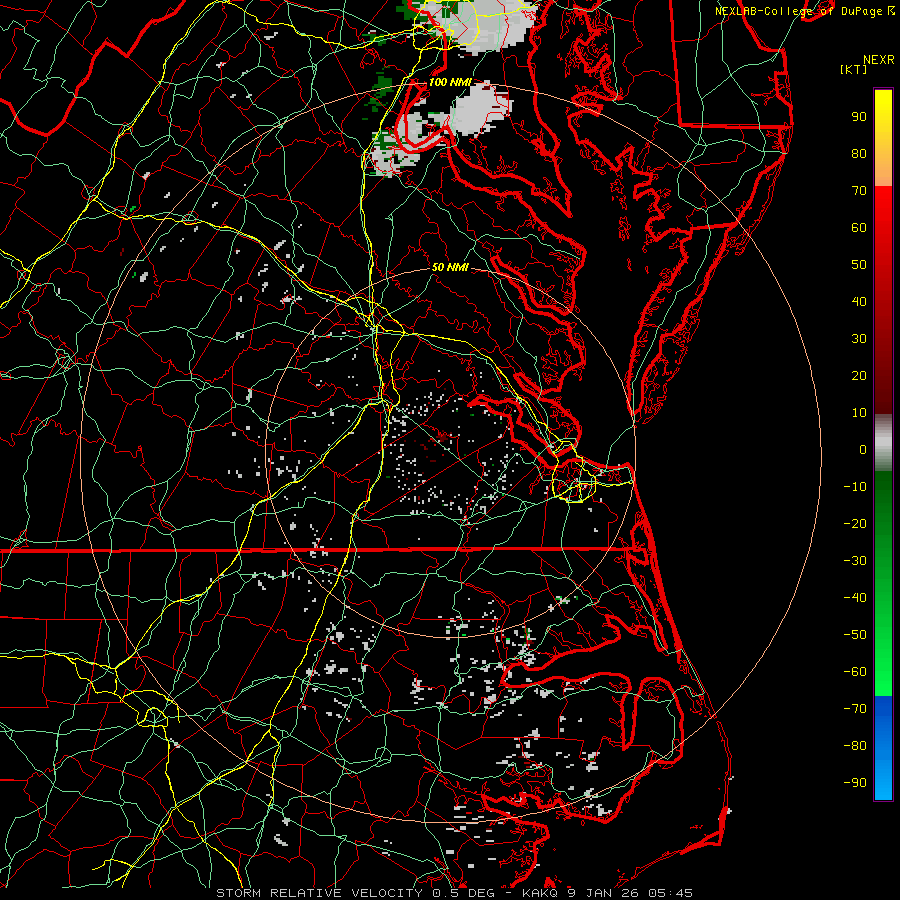Viewport: 900px width, 900px height.
Task: Pick the light blue bottom segment of the color bar
Action: tap(883, 783)
